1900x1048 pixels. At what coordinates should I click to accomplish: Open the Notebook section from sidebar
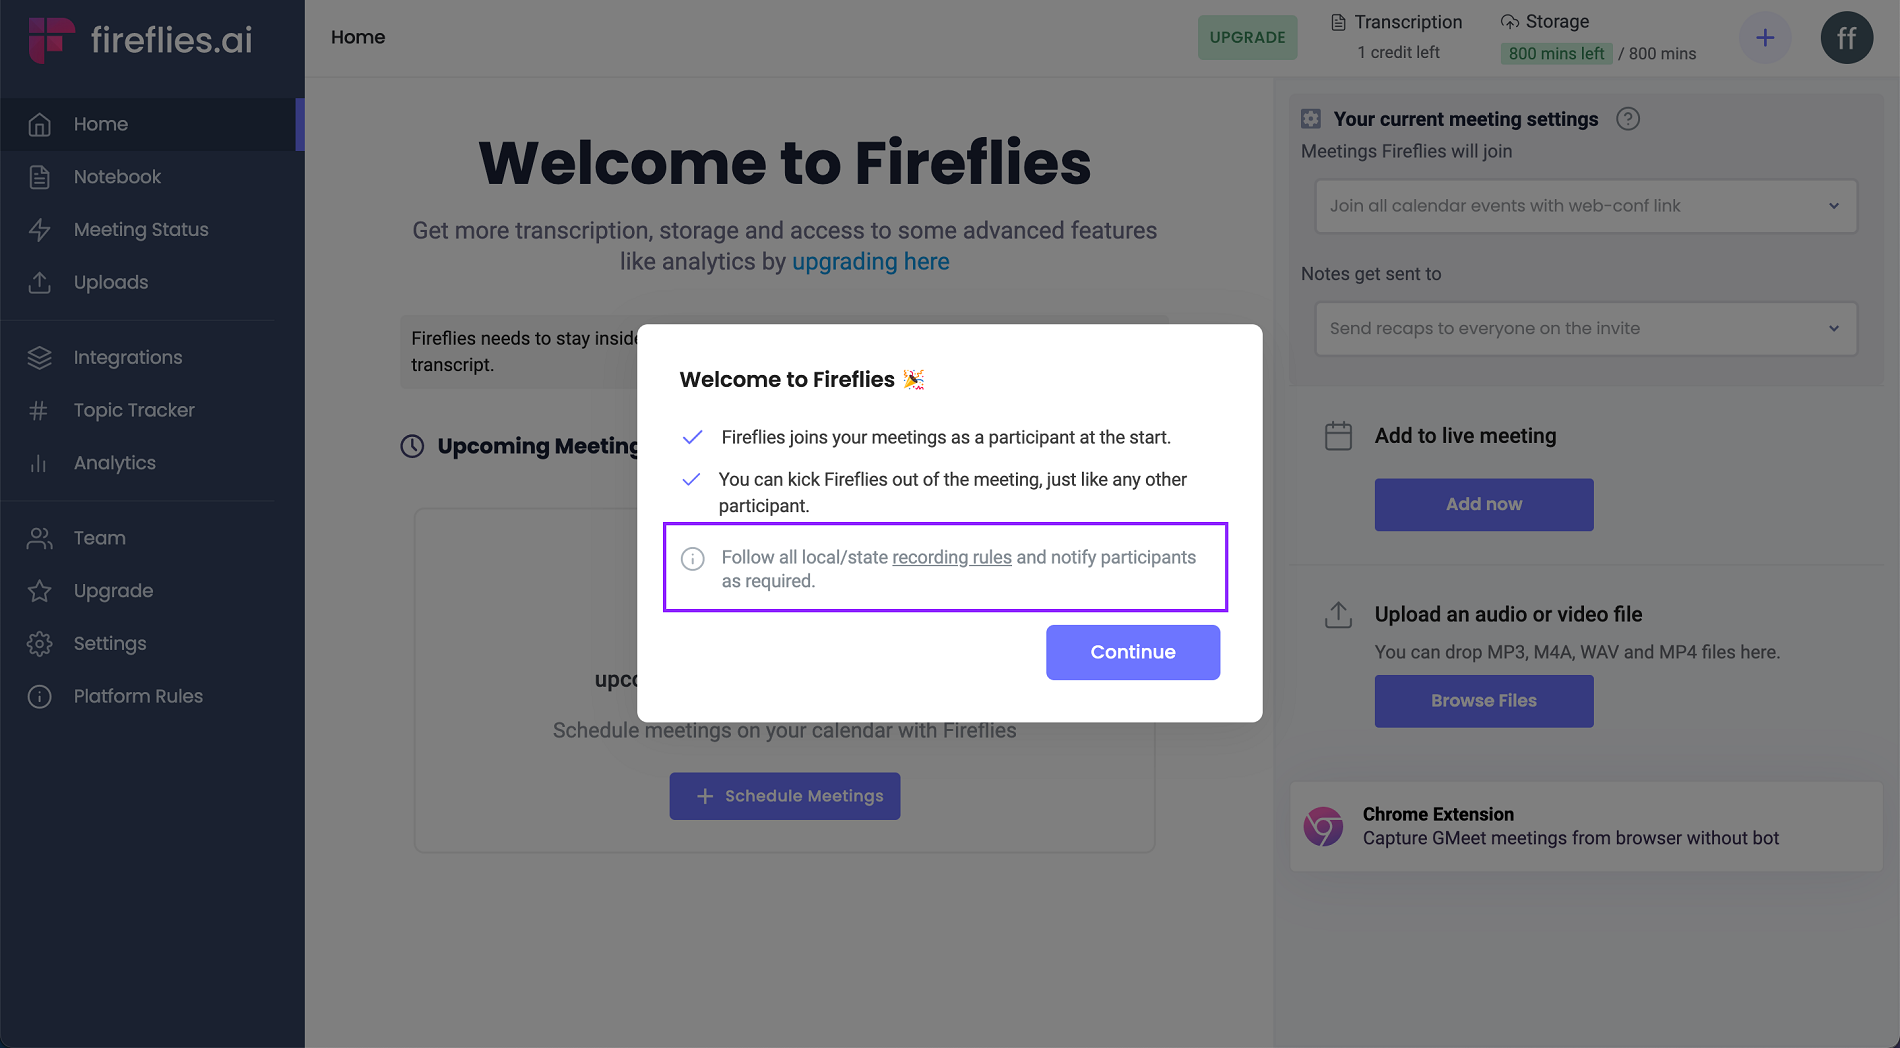click(x=117, y=176)
